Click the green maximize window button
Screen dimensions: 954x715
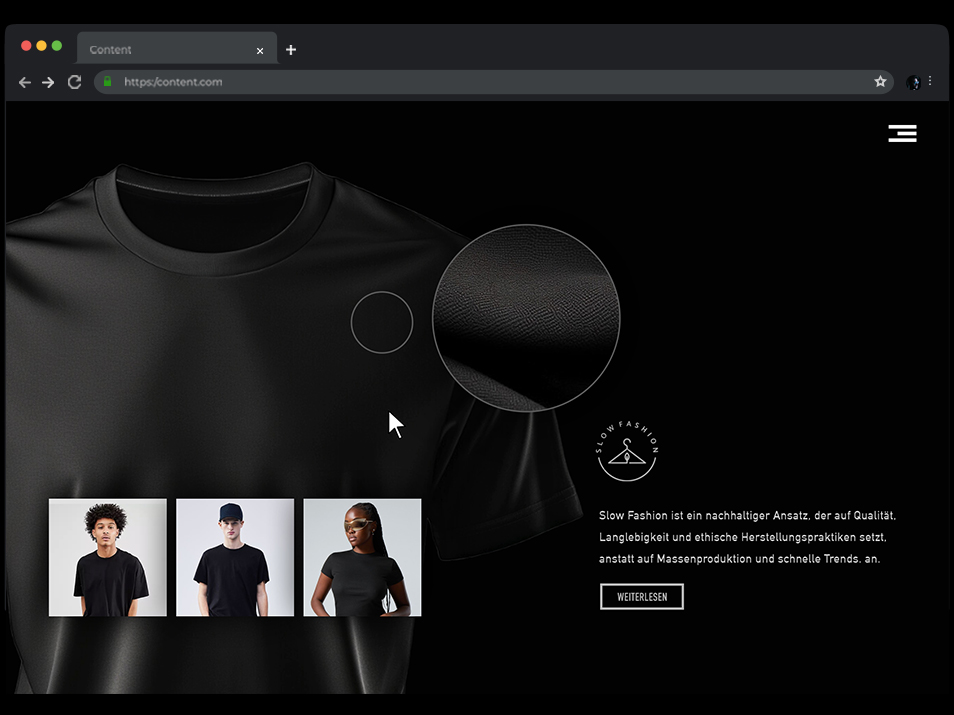pyautogui.click(x=57, y=46)
